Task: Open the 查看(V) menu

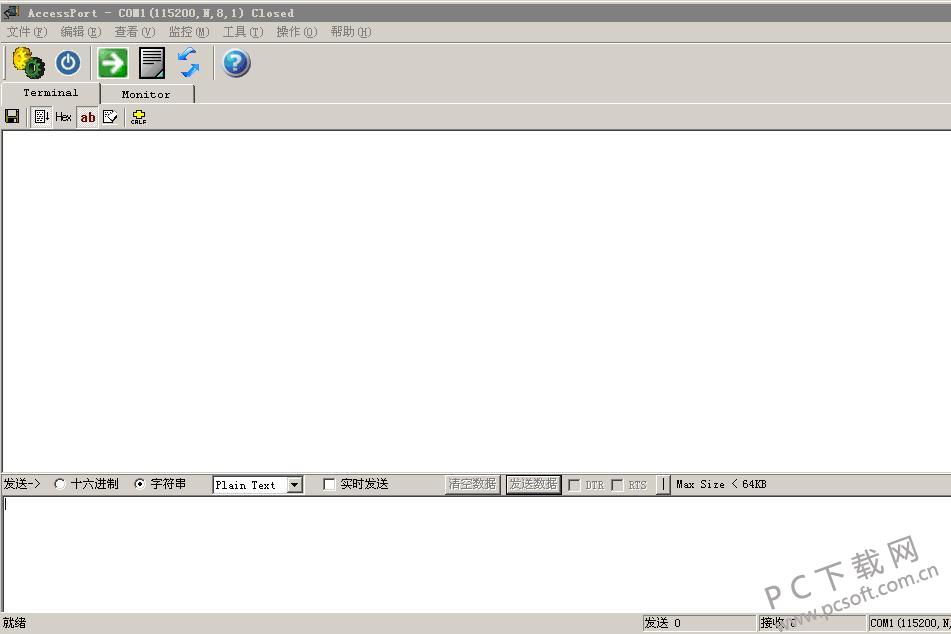Action: (135, 32)
